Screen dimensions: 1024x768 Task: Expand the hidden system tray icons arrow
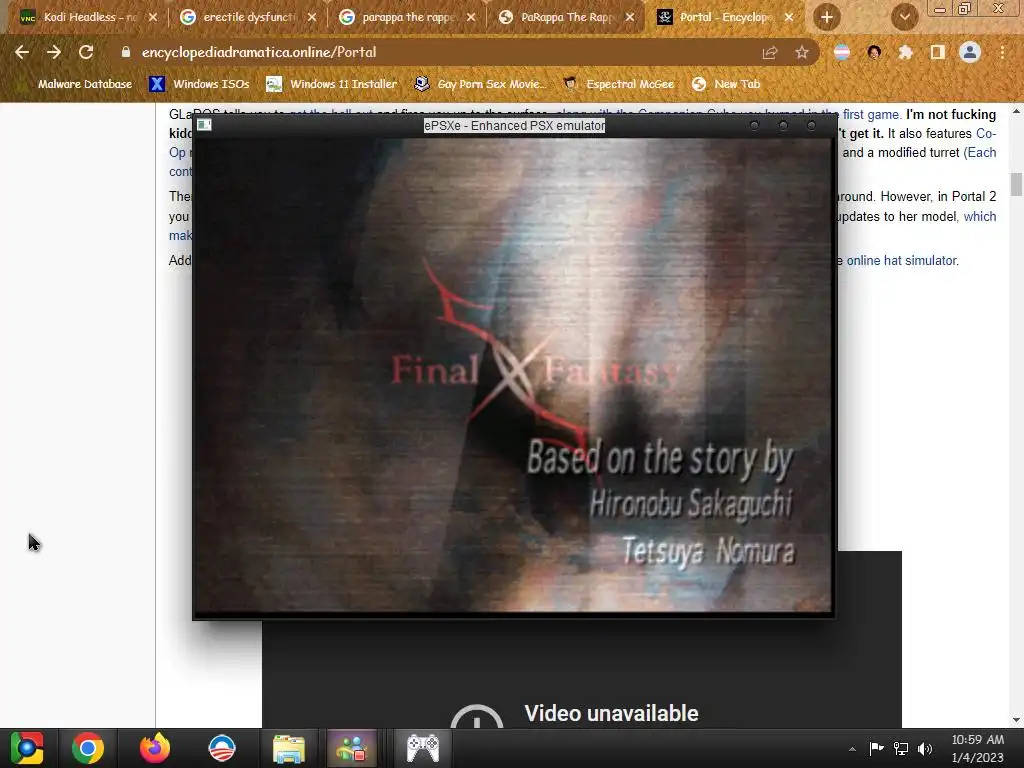tap(852, 749)
